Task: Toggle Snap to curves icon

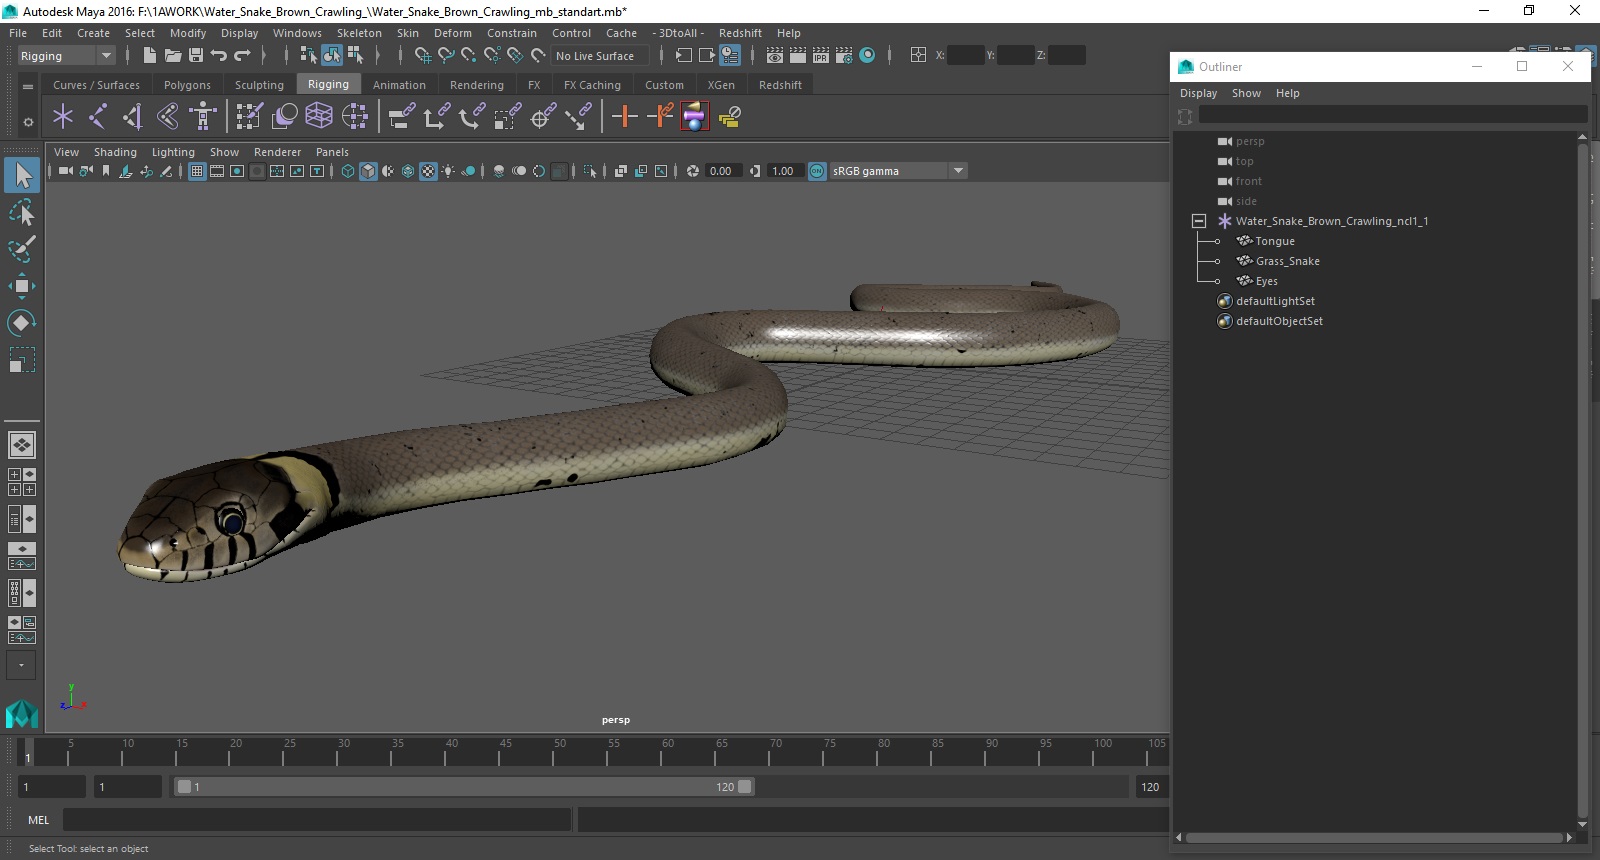Action: [446, 55]
